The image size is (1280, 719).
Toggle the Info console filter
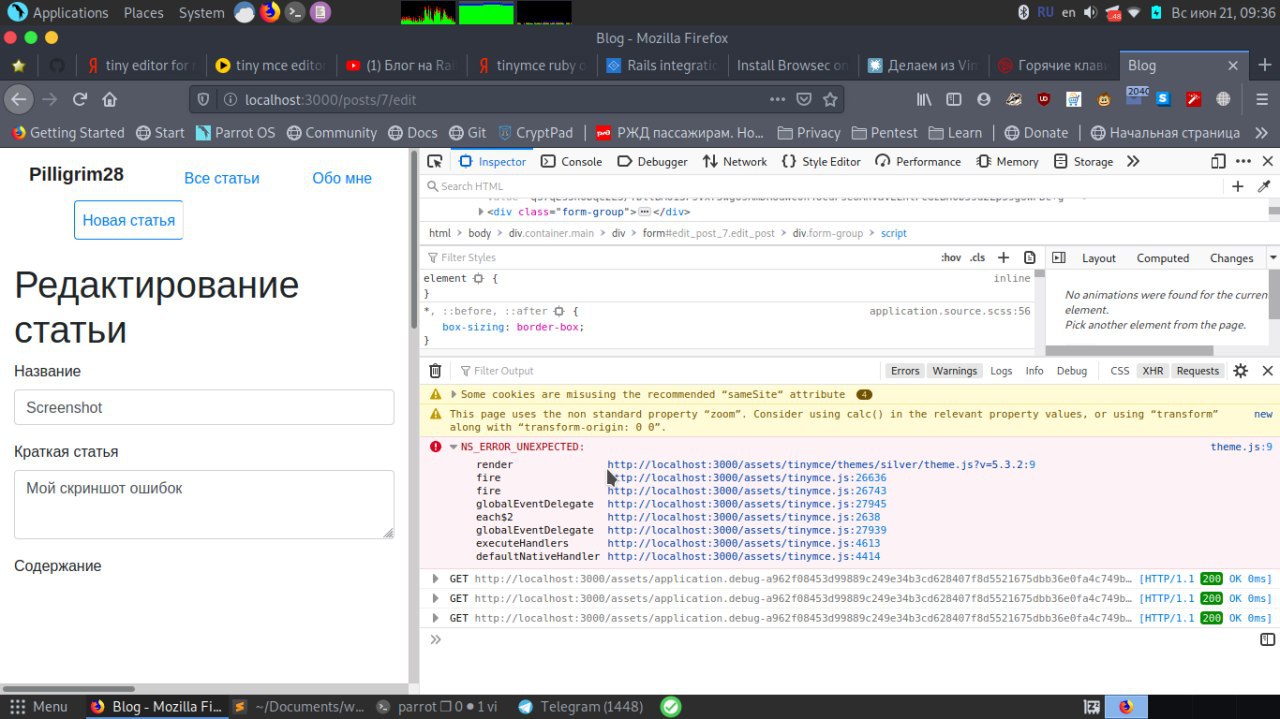tap(1034, 371)
